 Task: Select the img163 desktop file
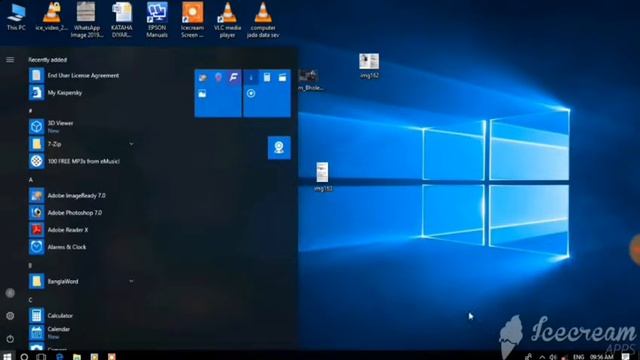coord(322,176)
